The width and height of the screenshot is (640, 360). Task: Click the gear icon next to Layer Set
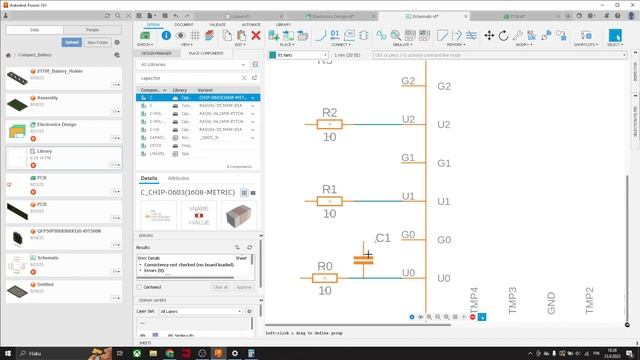pyautogui.click(x=249, y=311)
